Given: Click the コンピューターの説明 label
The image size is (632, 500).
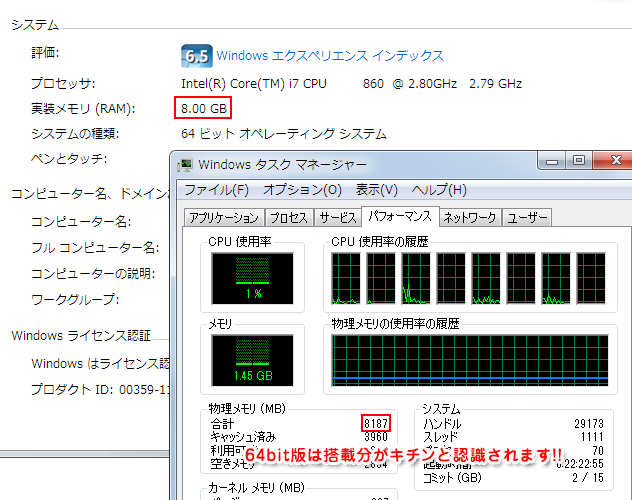Looking at the screenshot, I should pyautogui.click(x=93, y=274).
